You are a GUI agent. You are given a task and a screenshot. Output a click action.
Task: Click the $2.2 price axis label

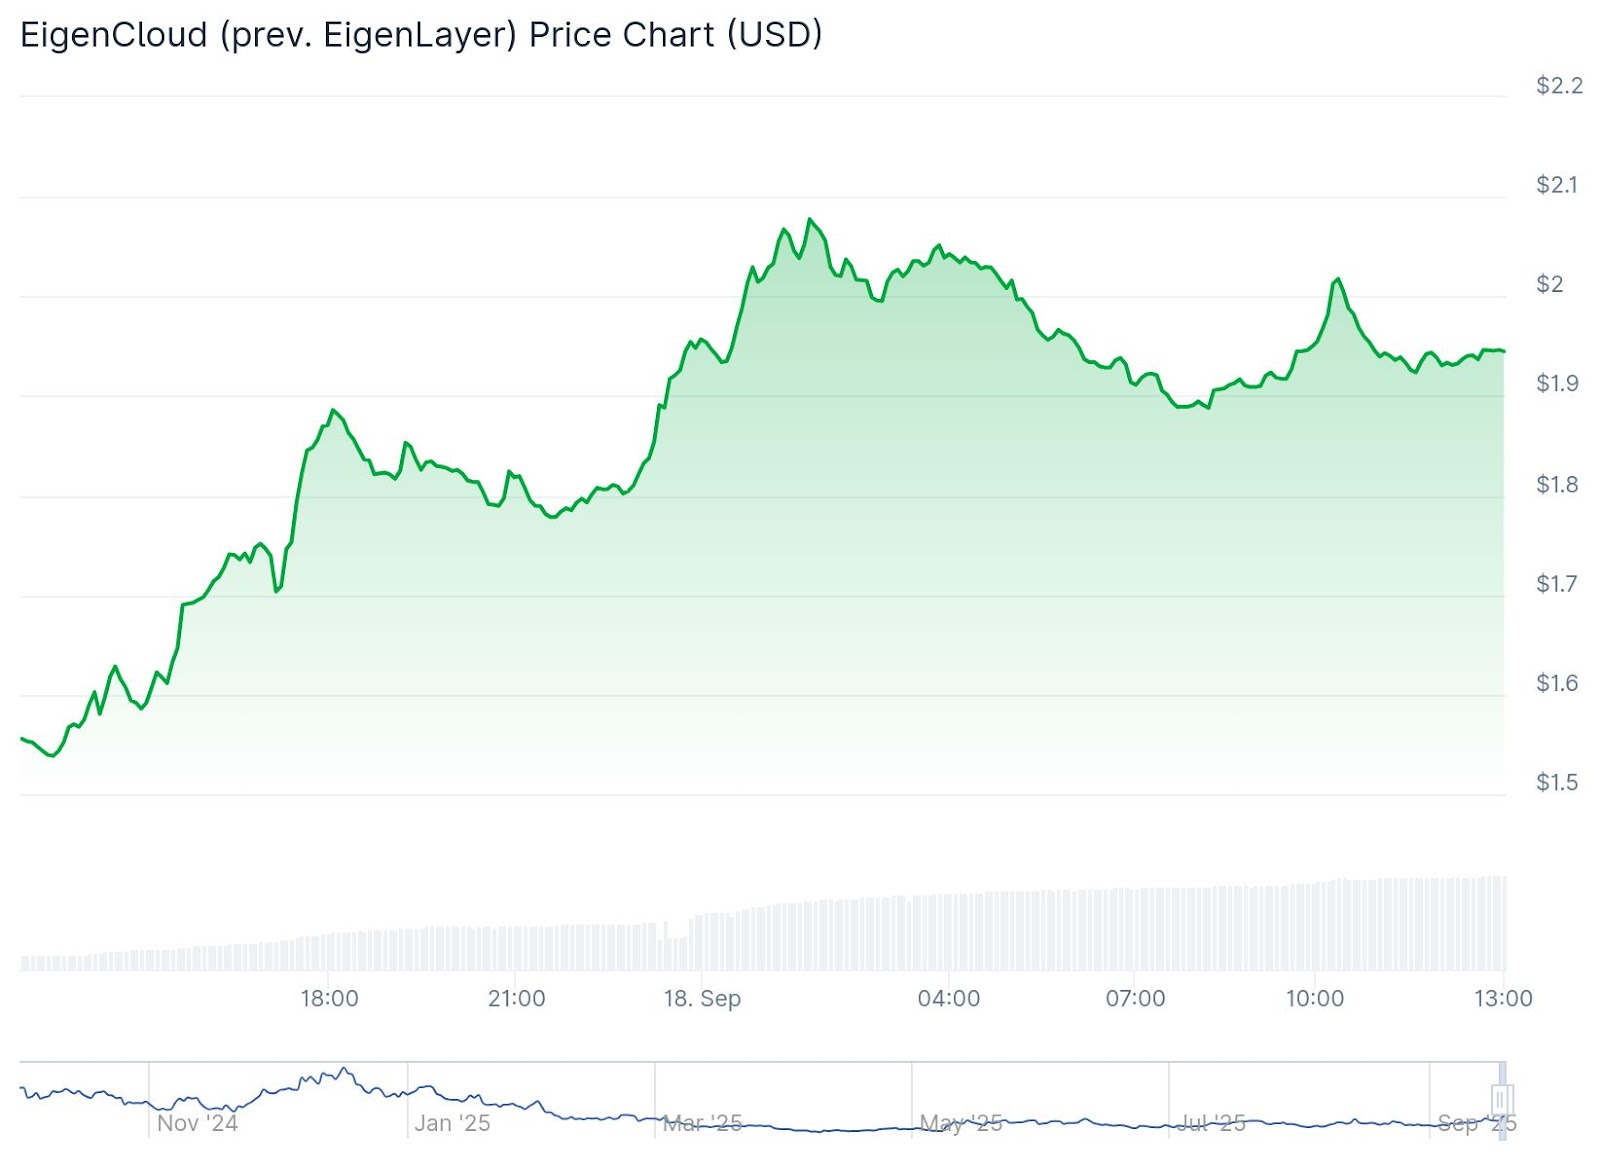[x=1559, y=86]
